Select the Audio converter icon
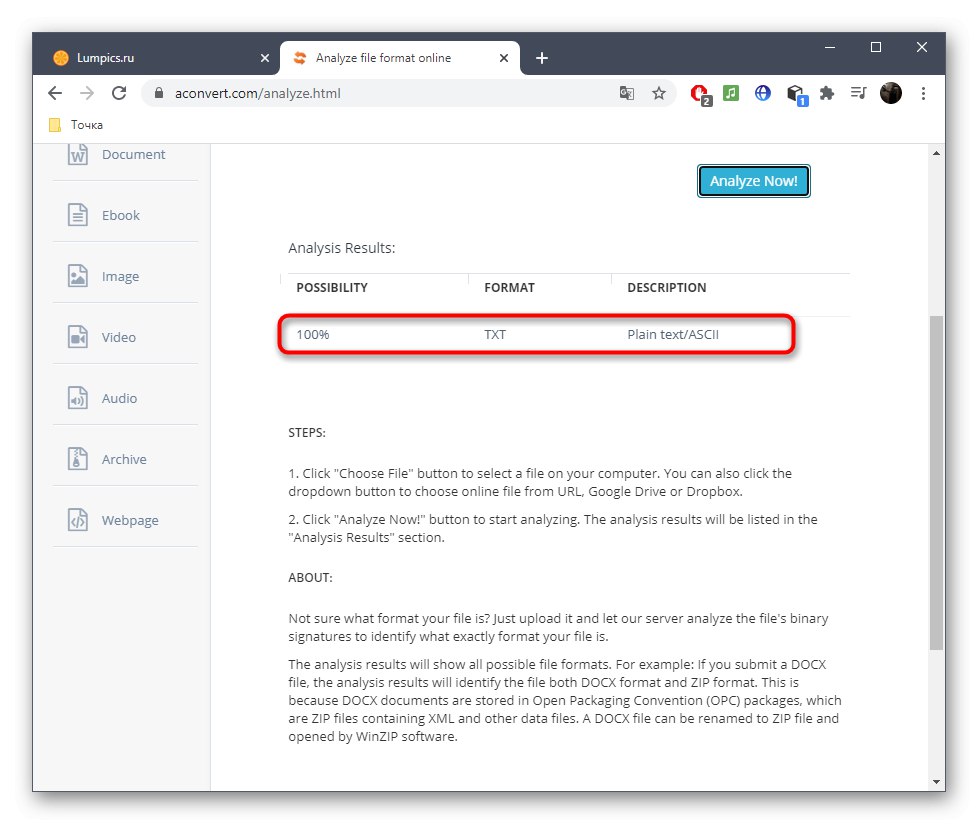This screenshot has height=824, width=978. click(x=77, y=398)
